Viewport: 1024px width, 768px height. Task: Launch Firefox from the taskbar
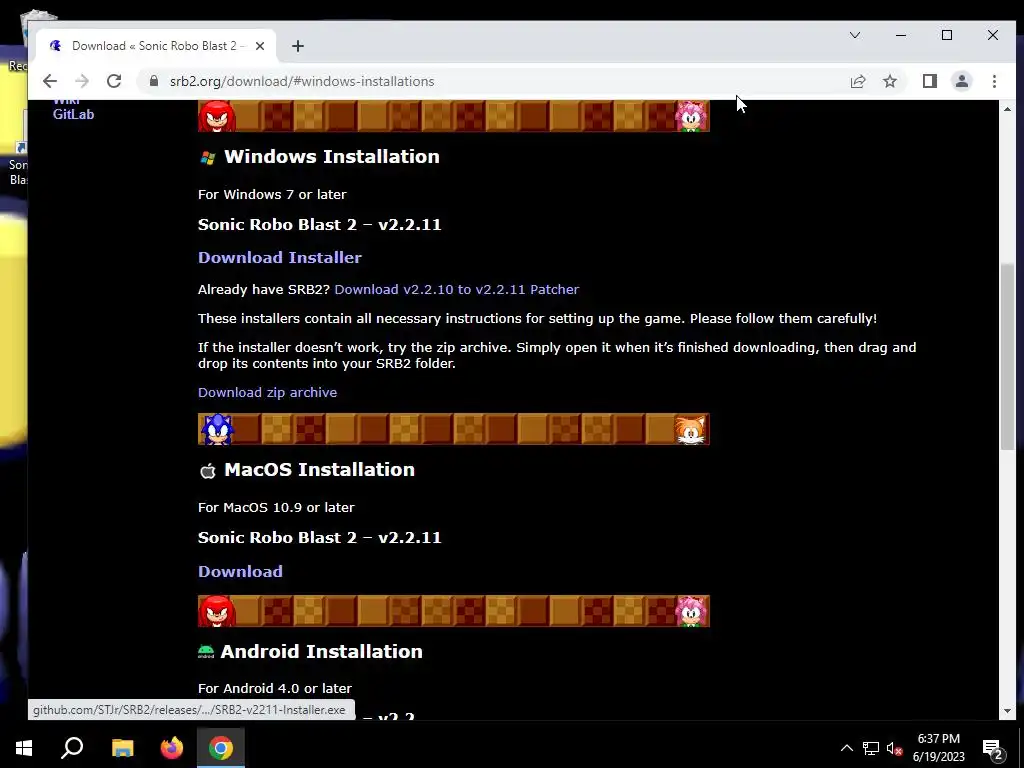click(172, 748)
